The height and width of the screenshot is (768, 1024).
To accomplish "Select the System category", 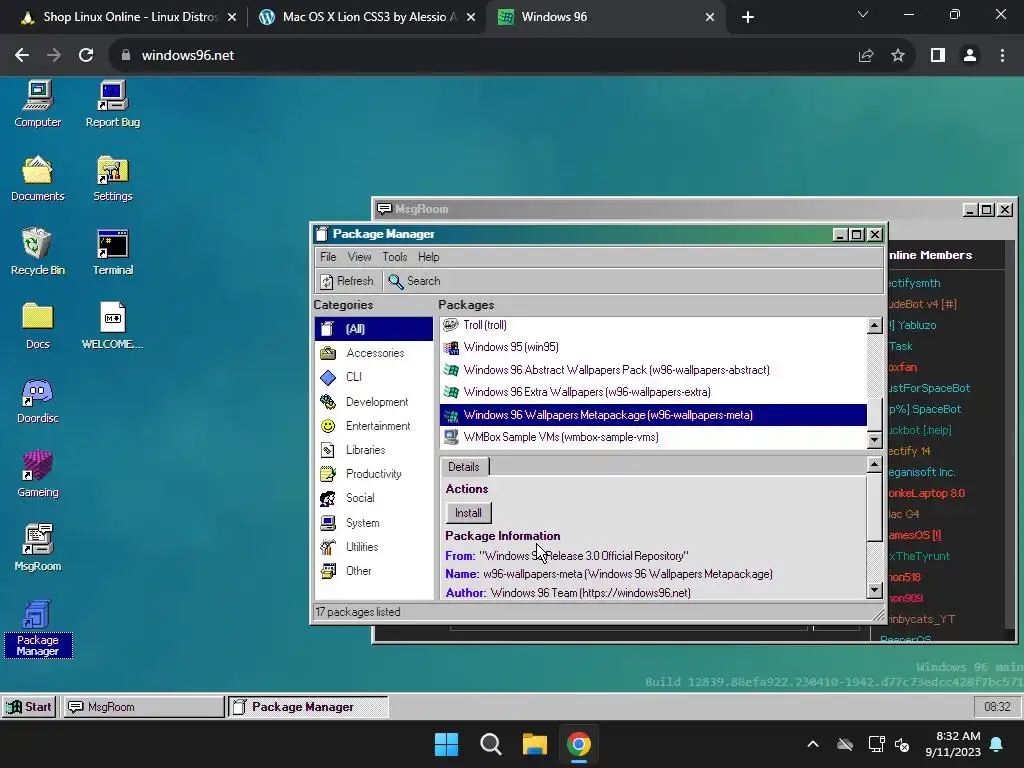I will pos(374,522).
